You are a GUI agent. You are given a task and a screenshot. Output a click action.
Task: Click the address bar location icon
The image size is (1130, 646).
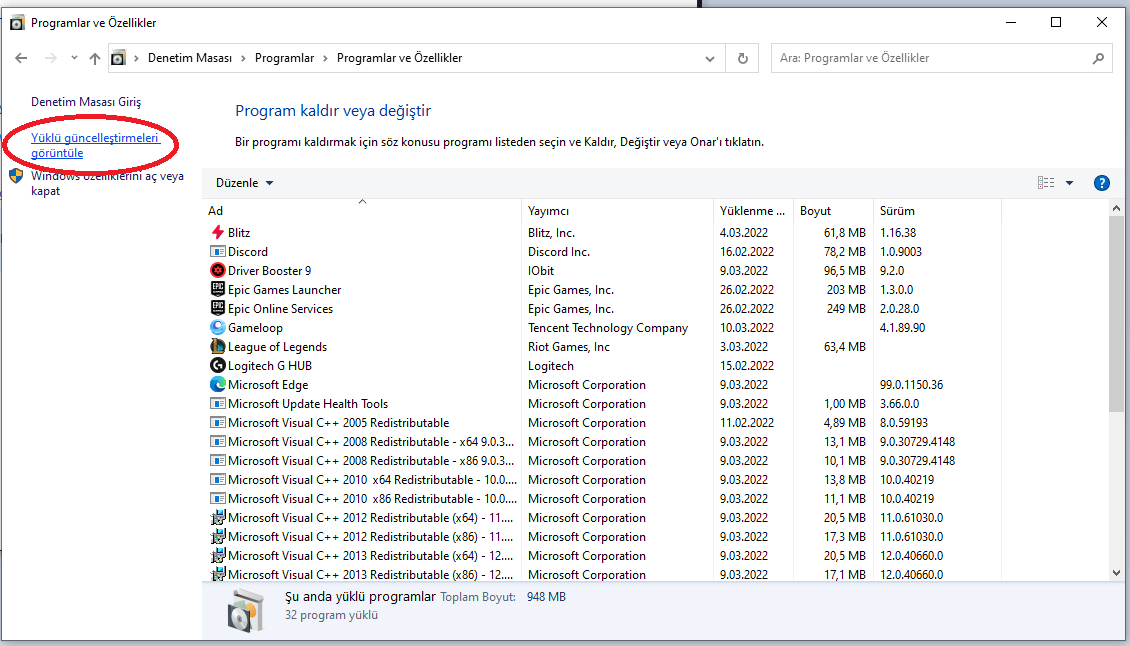coord(119,58)
